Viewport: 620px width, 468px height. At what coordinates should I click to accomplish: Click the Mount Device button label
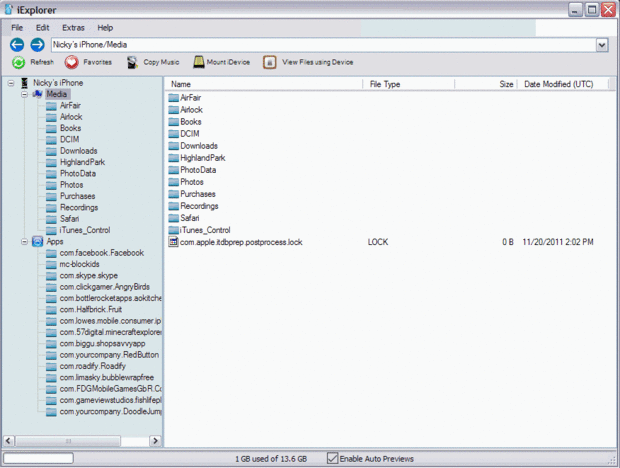tap(228, 62)
